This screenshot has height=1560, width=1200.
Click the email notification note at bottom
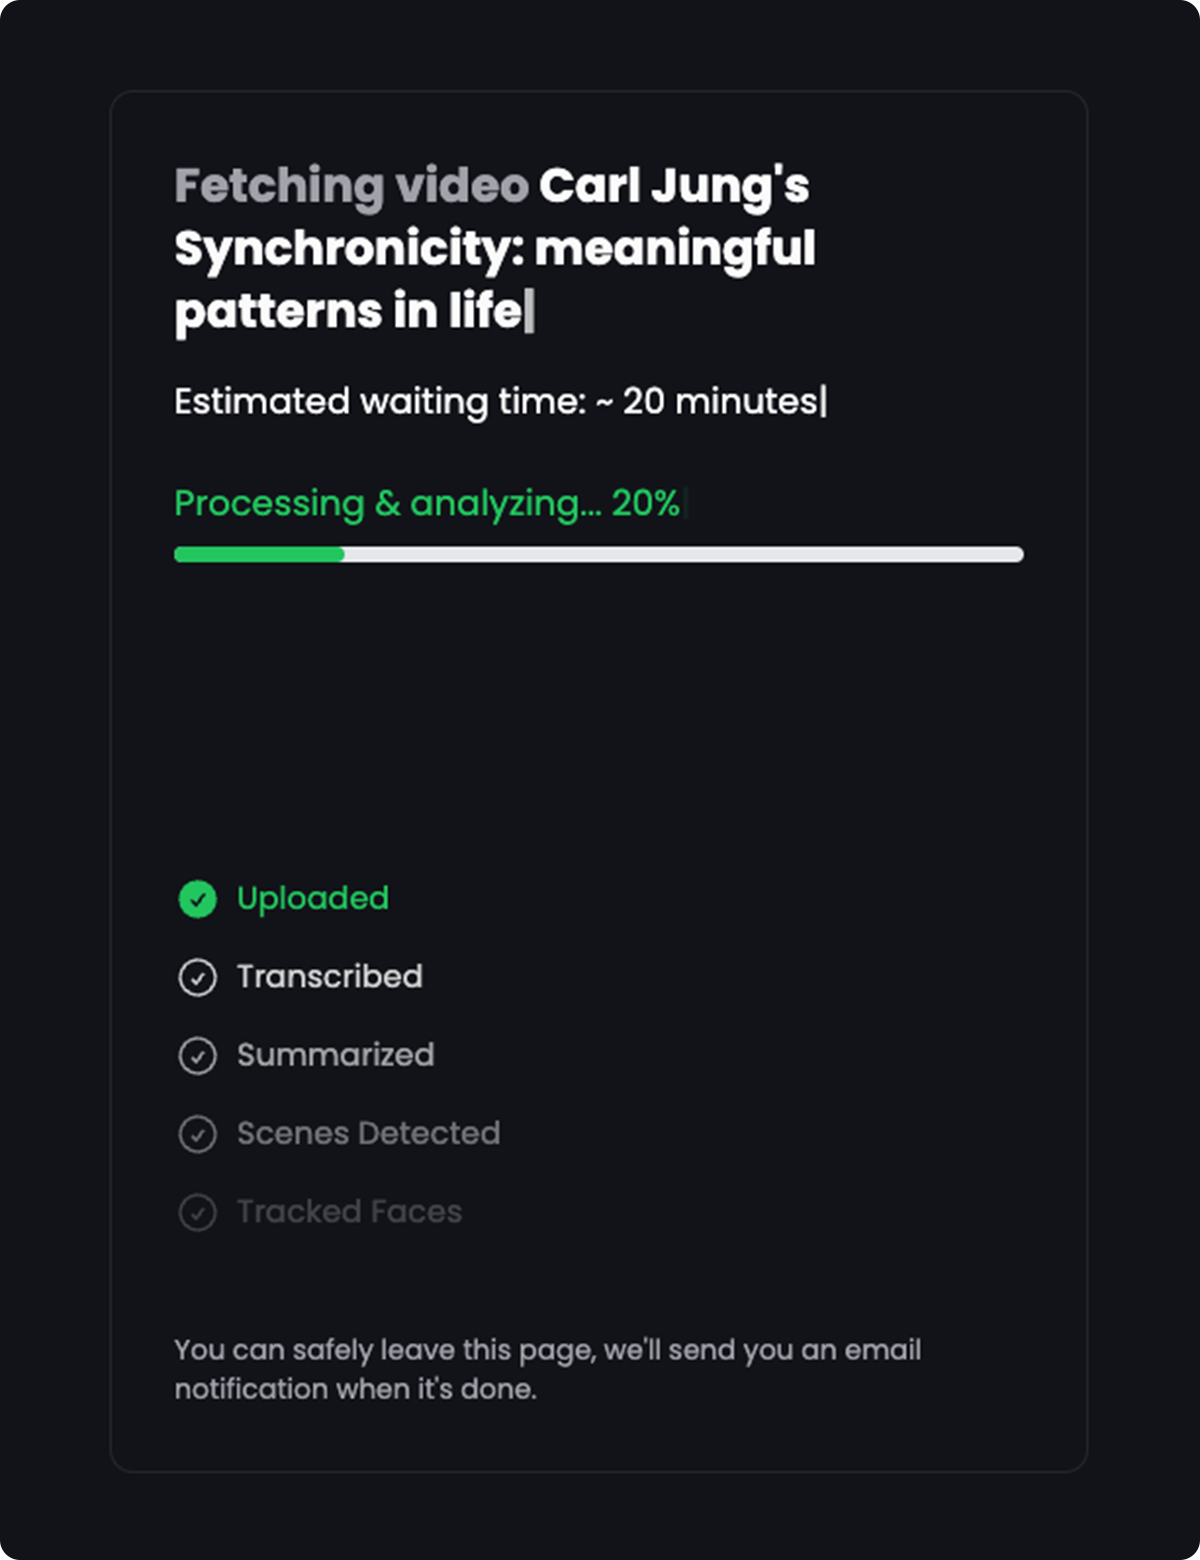[x=547, y=1369]
